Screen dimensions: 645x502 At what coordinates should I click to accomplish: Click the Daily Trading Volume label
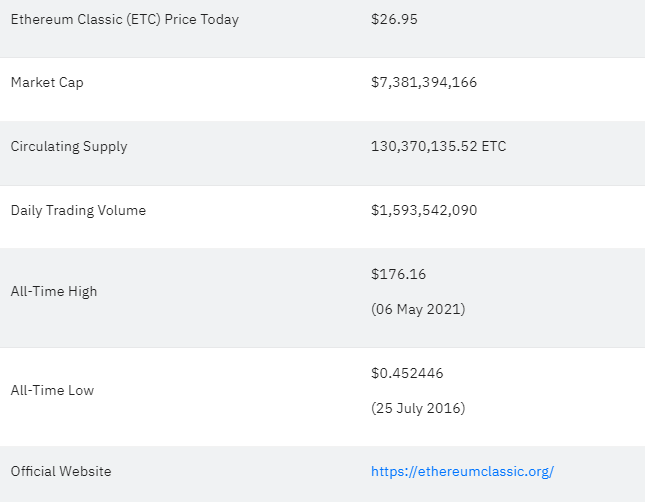click(78, 210)
